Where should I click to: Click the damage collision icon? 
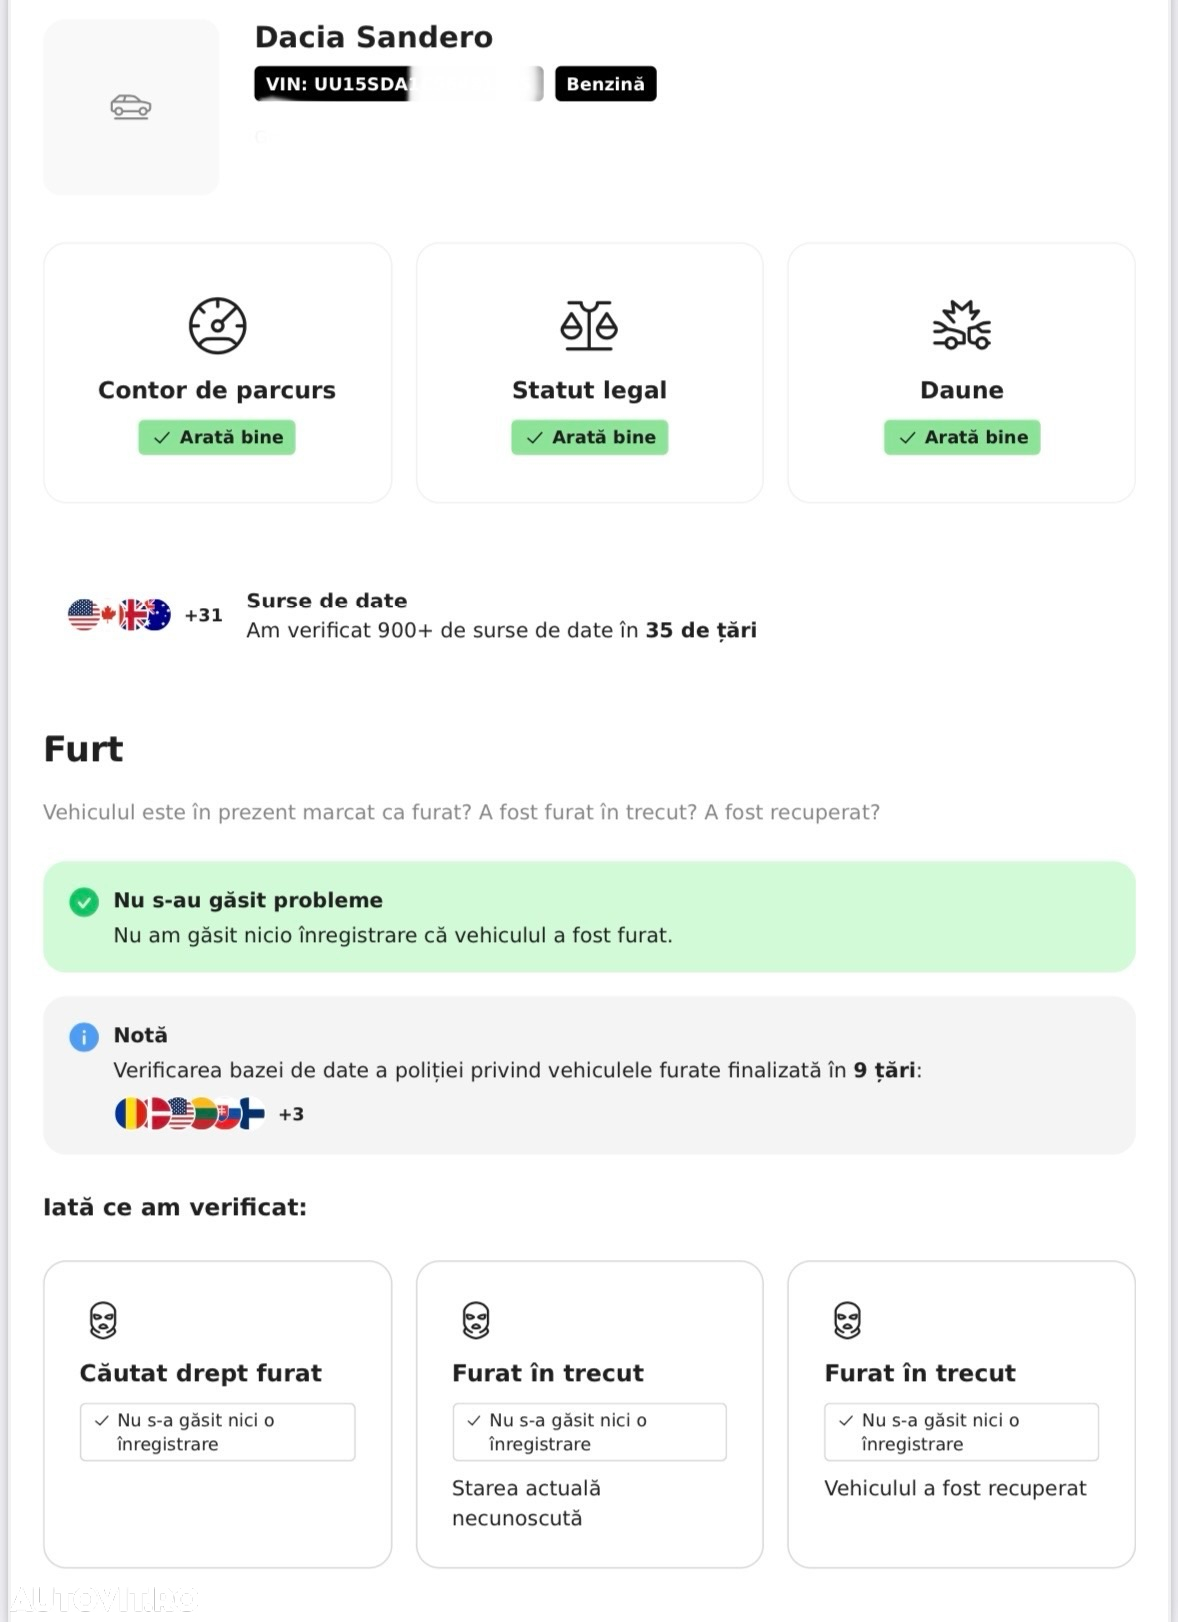click(961, 325)
